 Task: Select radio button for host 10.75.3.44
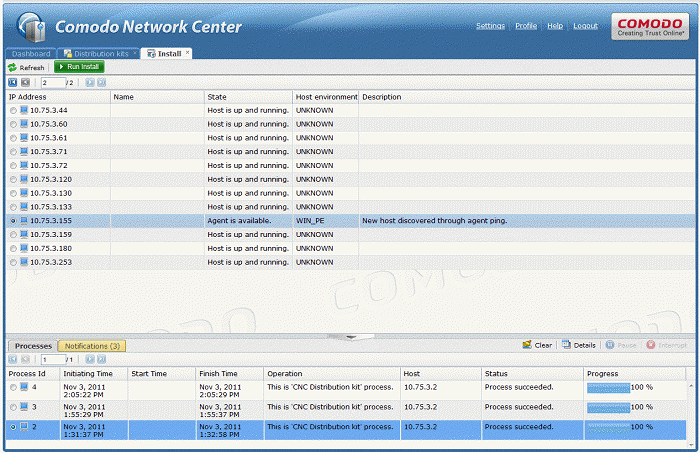tap(13, 111)
